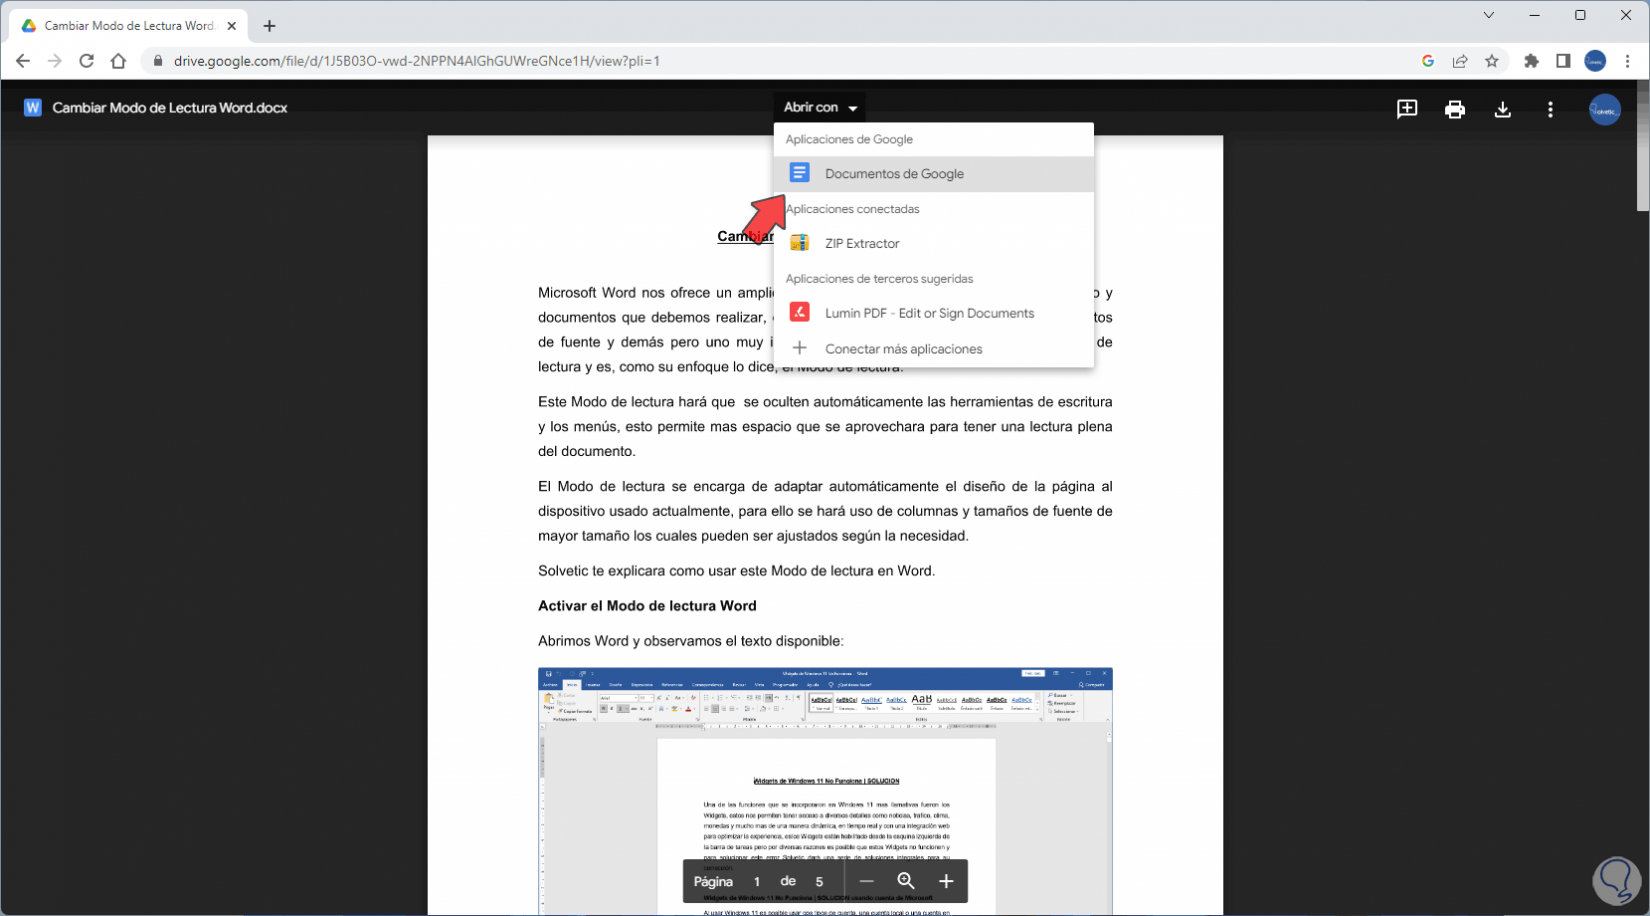Open more actions three-dot menu in Drive
Screen dimensions: 1650x916
pyautogui.click(x=1550, y=109)
